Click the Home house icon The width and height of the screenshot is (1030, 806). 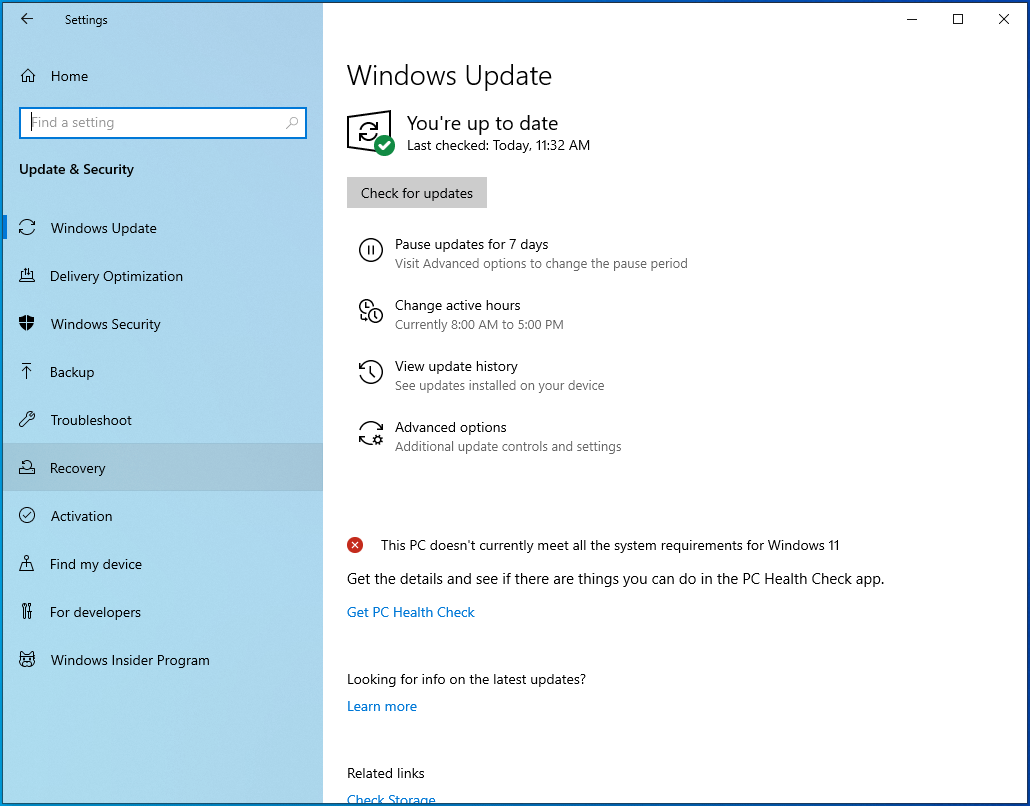(x=28, y=76)
